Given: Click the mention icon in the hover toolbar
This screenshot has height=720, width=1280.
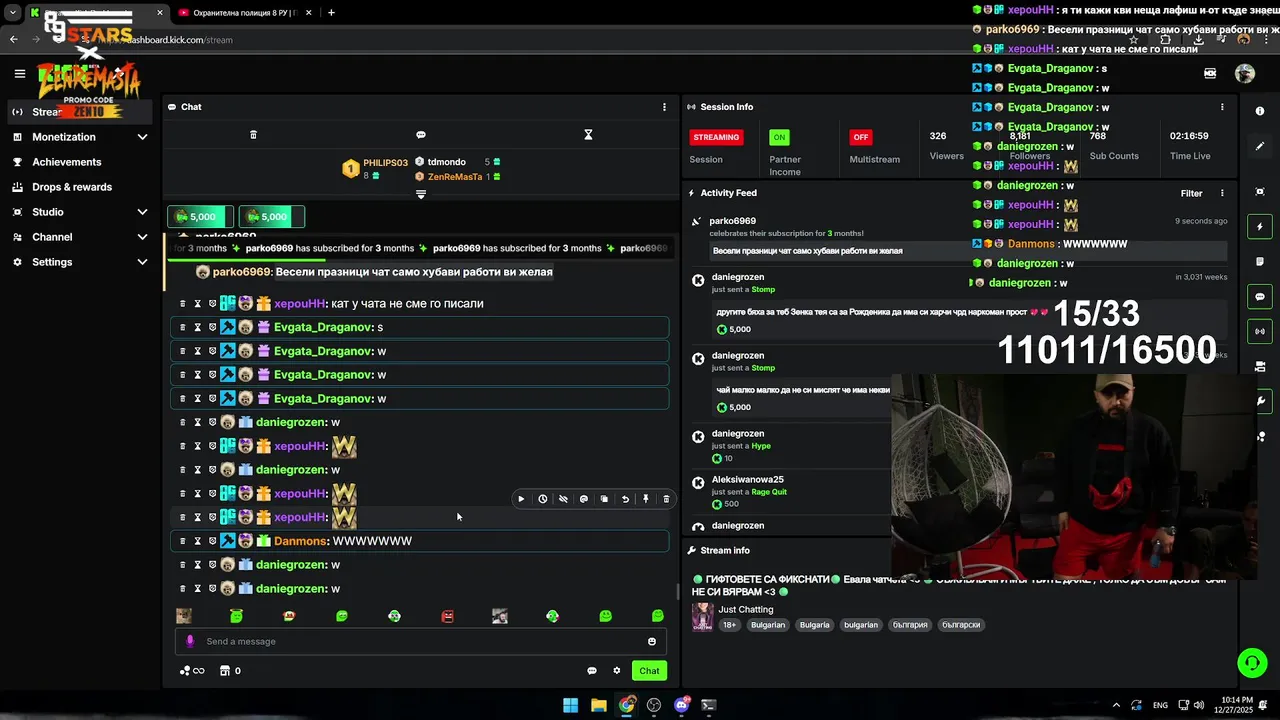Looking at the screenshot, I should pos(584,499).
